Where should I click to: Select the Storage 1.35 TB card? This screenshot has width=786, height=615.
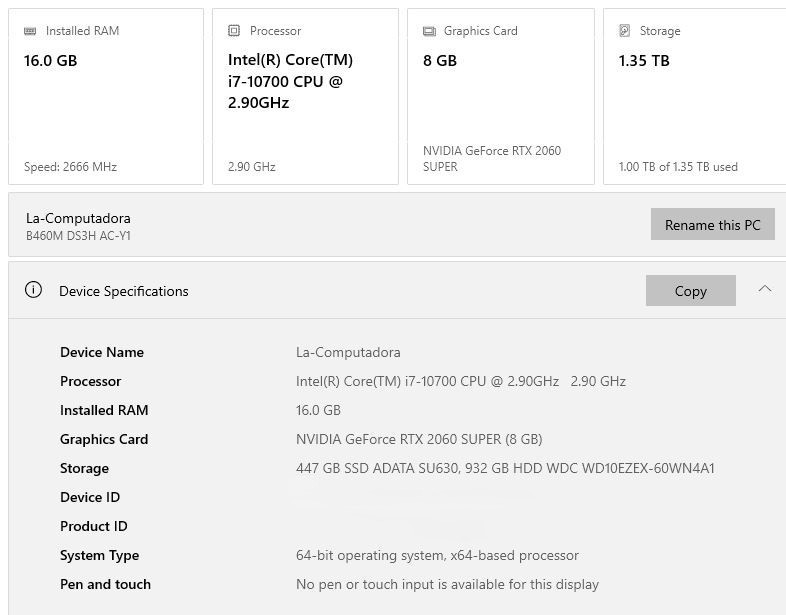(694, 97)
